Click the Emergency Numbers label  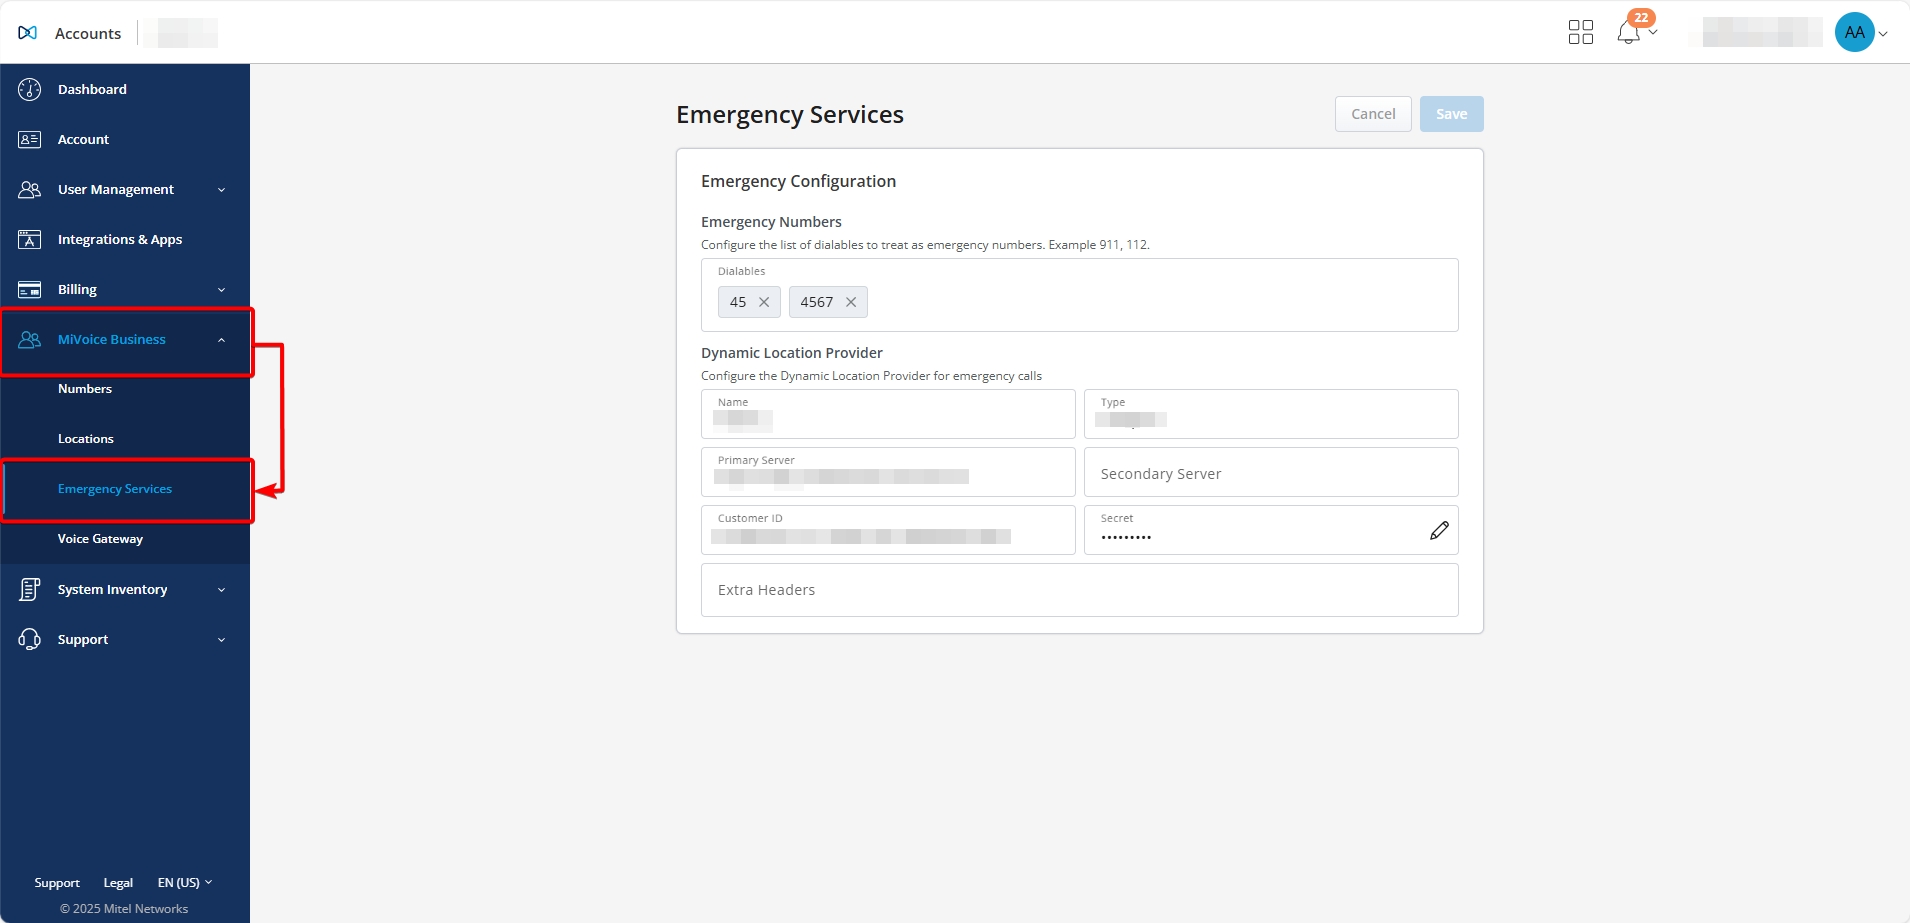tap(771, 222)
